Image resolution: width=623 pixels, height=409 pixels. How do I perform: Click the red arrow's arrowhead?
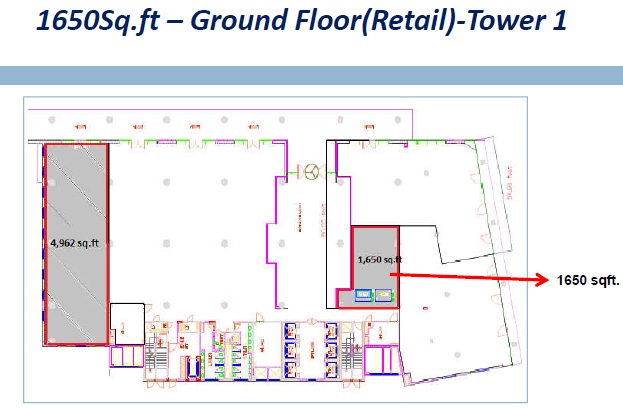click(538, 276)
